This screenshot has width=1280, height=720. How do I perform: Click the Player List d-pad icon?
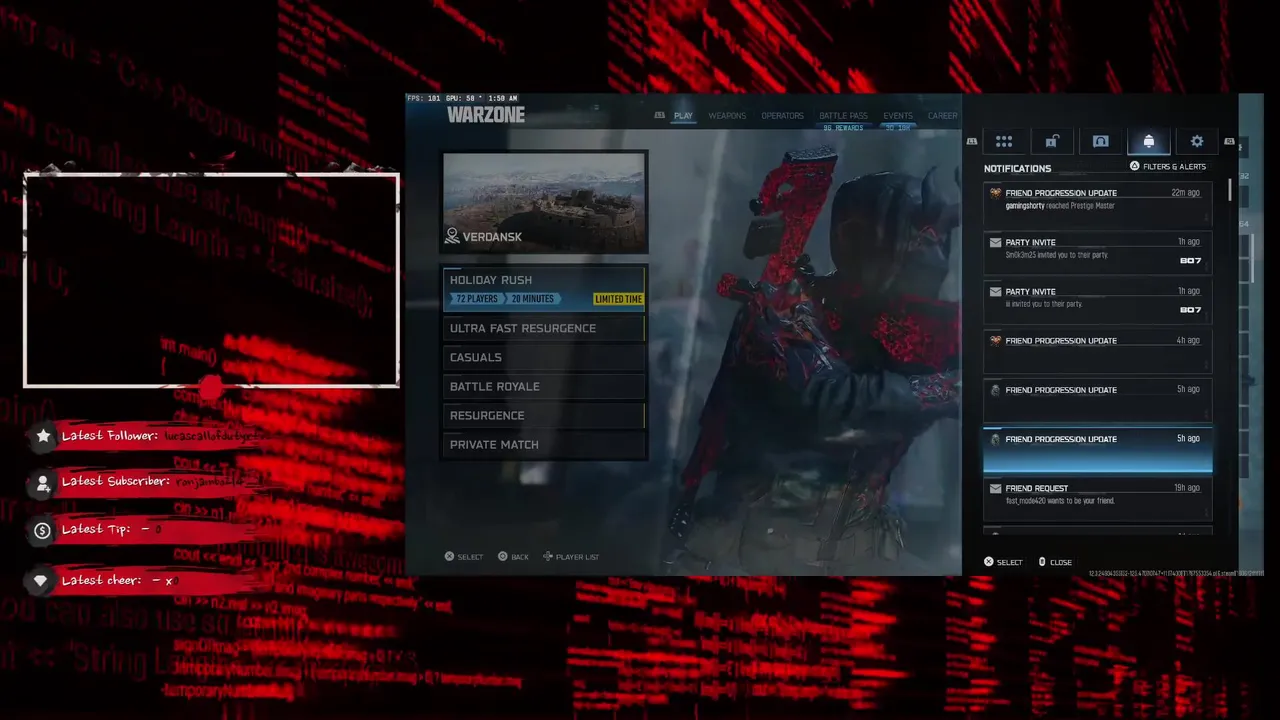pyautogui.click(x=547, y=556)
